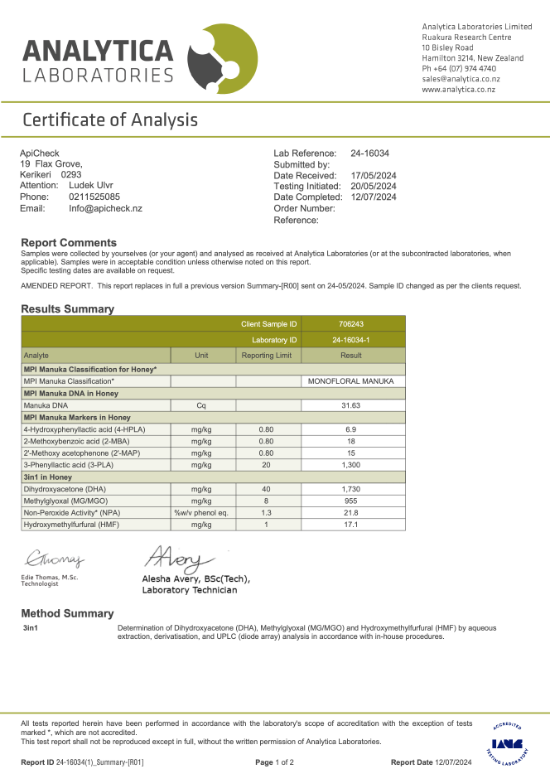This screenshot has width=550, height=780.
Task: Click the Methylglyoxal (MG/MGO) row label
Action: [66, 501]
